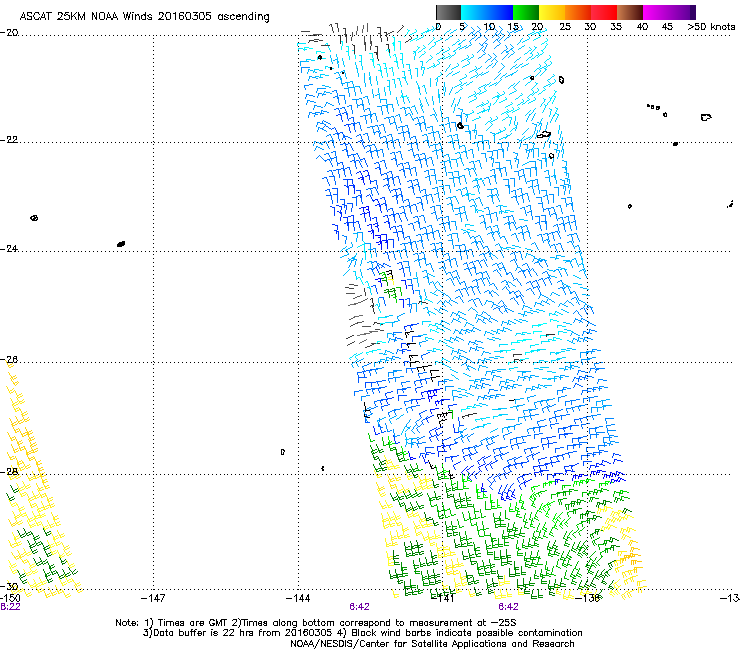
Task: Select the red 30–35 knot color segment
Action: point(604,12)
